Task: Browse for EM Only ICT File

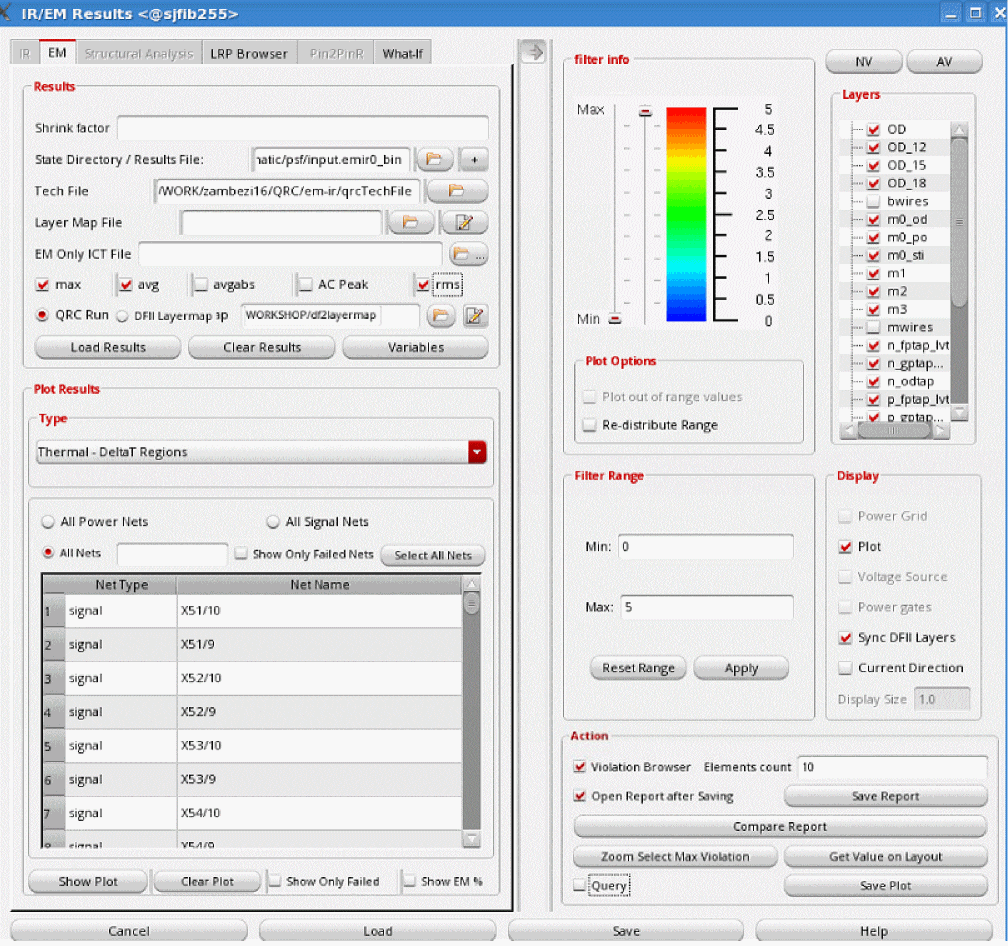Action: click(x=467, y=254)
